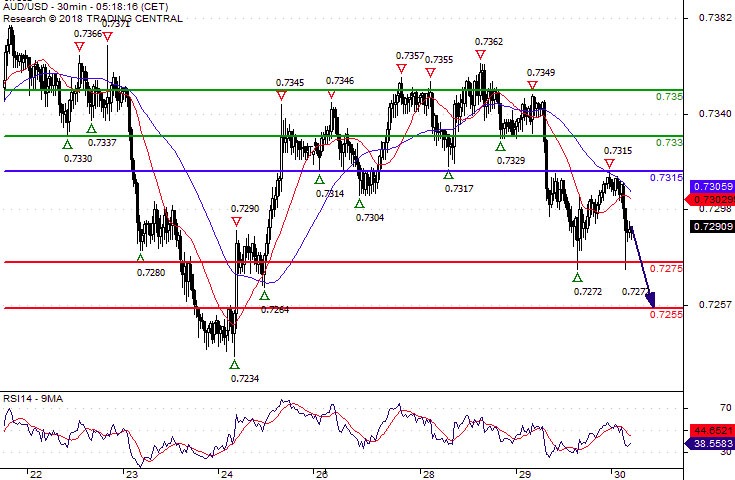Click the red triangle beneath the 0.7349 label
Screen dimensions: 735x480
pyautogui.click(x=532, y=85)
